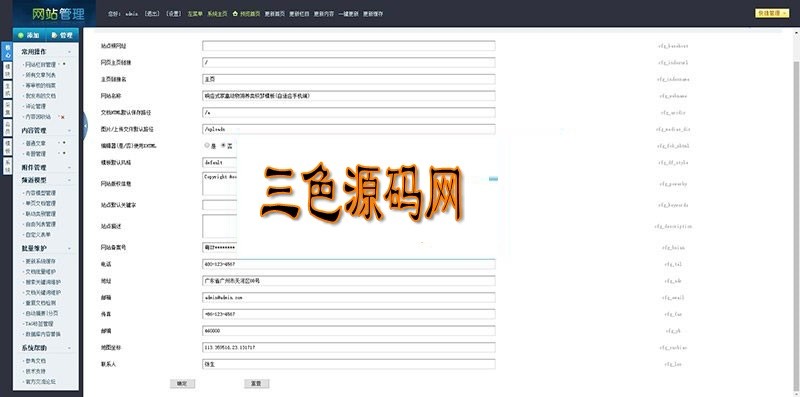The width and height of the screenshot is (800, 397).
Task: Select the 否 radio for XHTML editor
Action: (x=223, y=145)
